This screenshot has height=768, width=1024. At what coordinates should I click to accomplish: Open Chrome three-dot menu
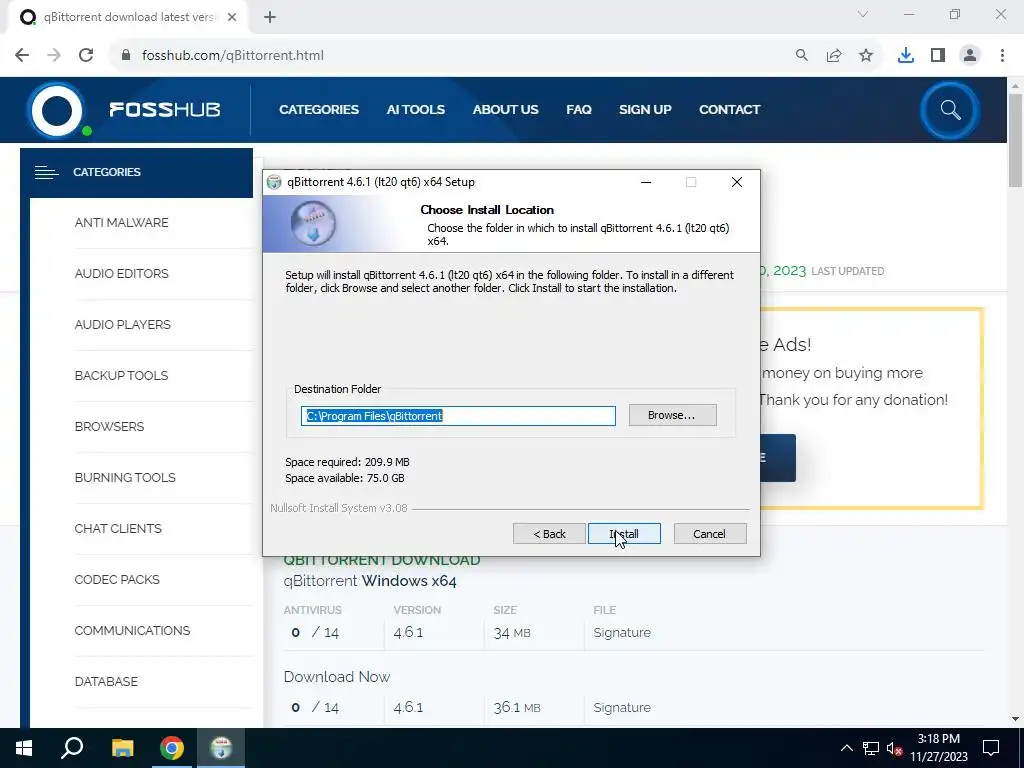point(1002,56)
